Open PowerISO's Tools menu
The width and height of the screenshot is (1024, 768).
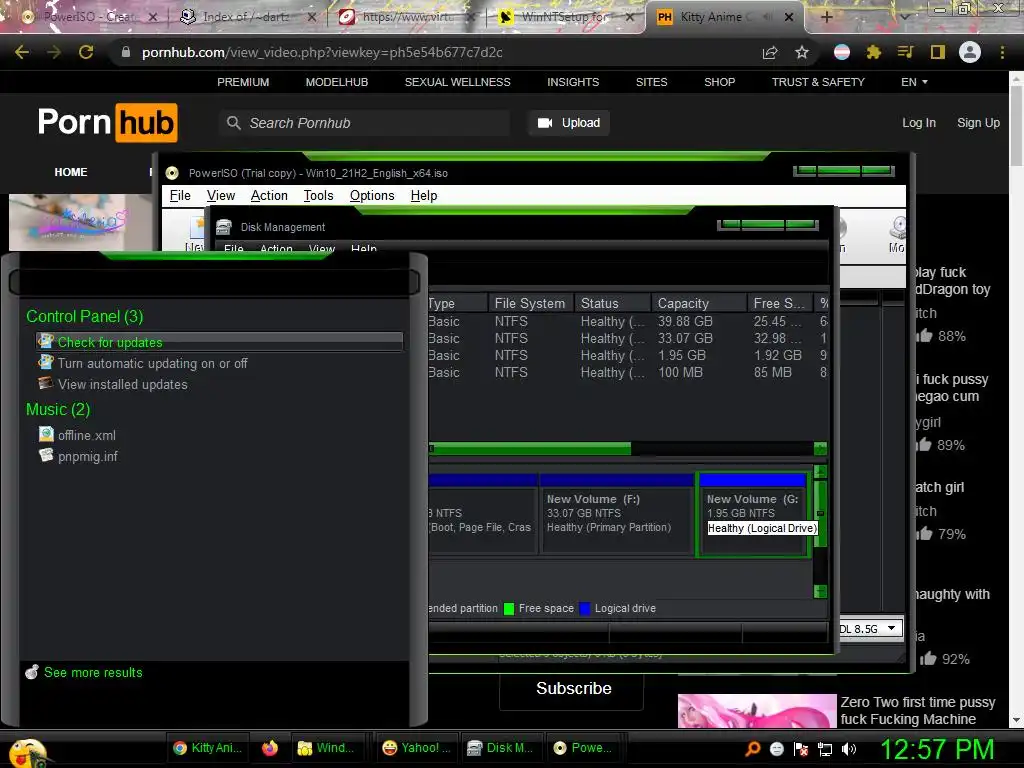[318, 196]
